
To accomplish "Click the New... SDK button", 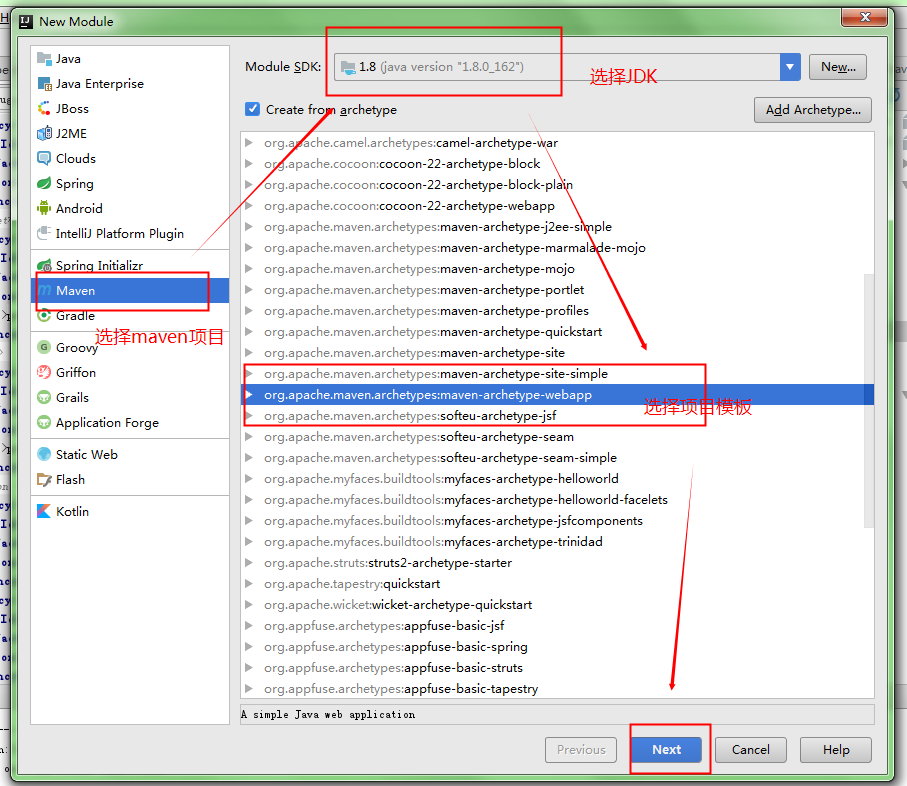I will [x=838, y=67].
